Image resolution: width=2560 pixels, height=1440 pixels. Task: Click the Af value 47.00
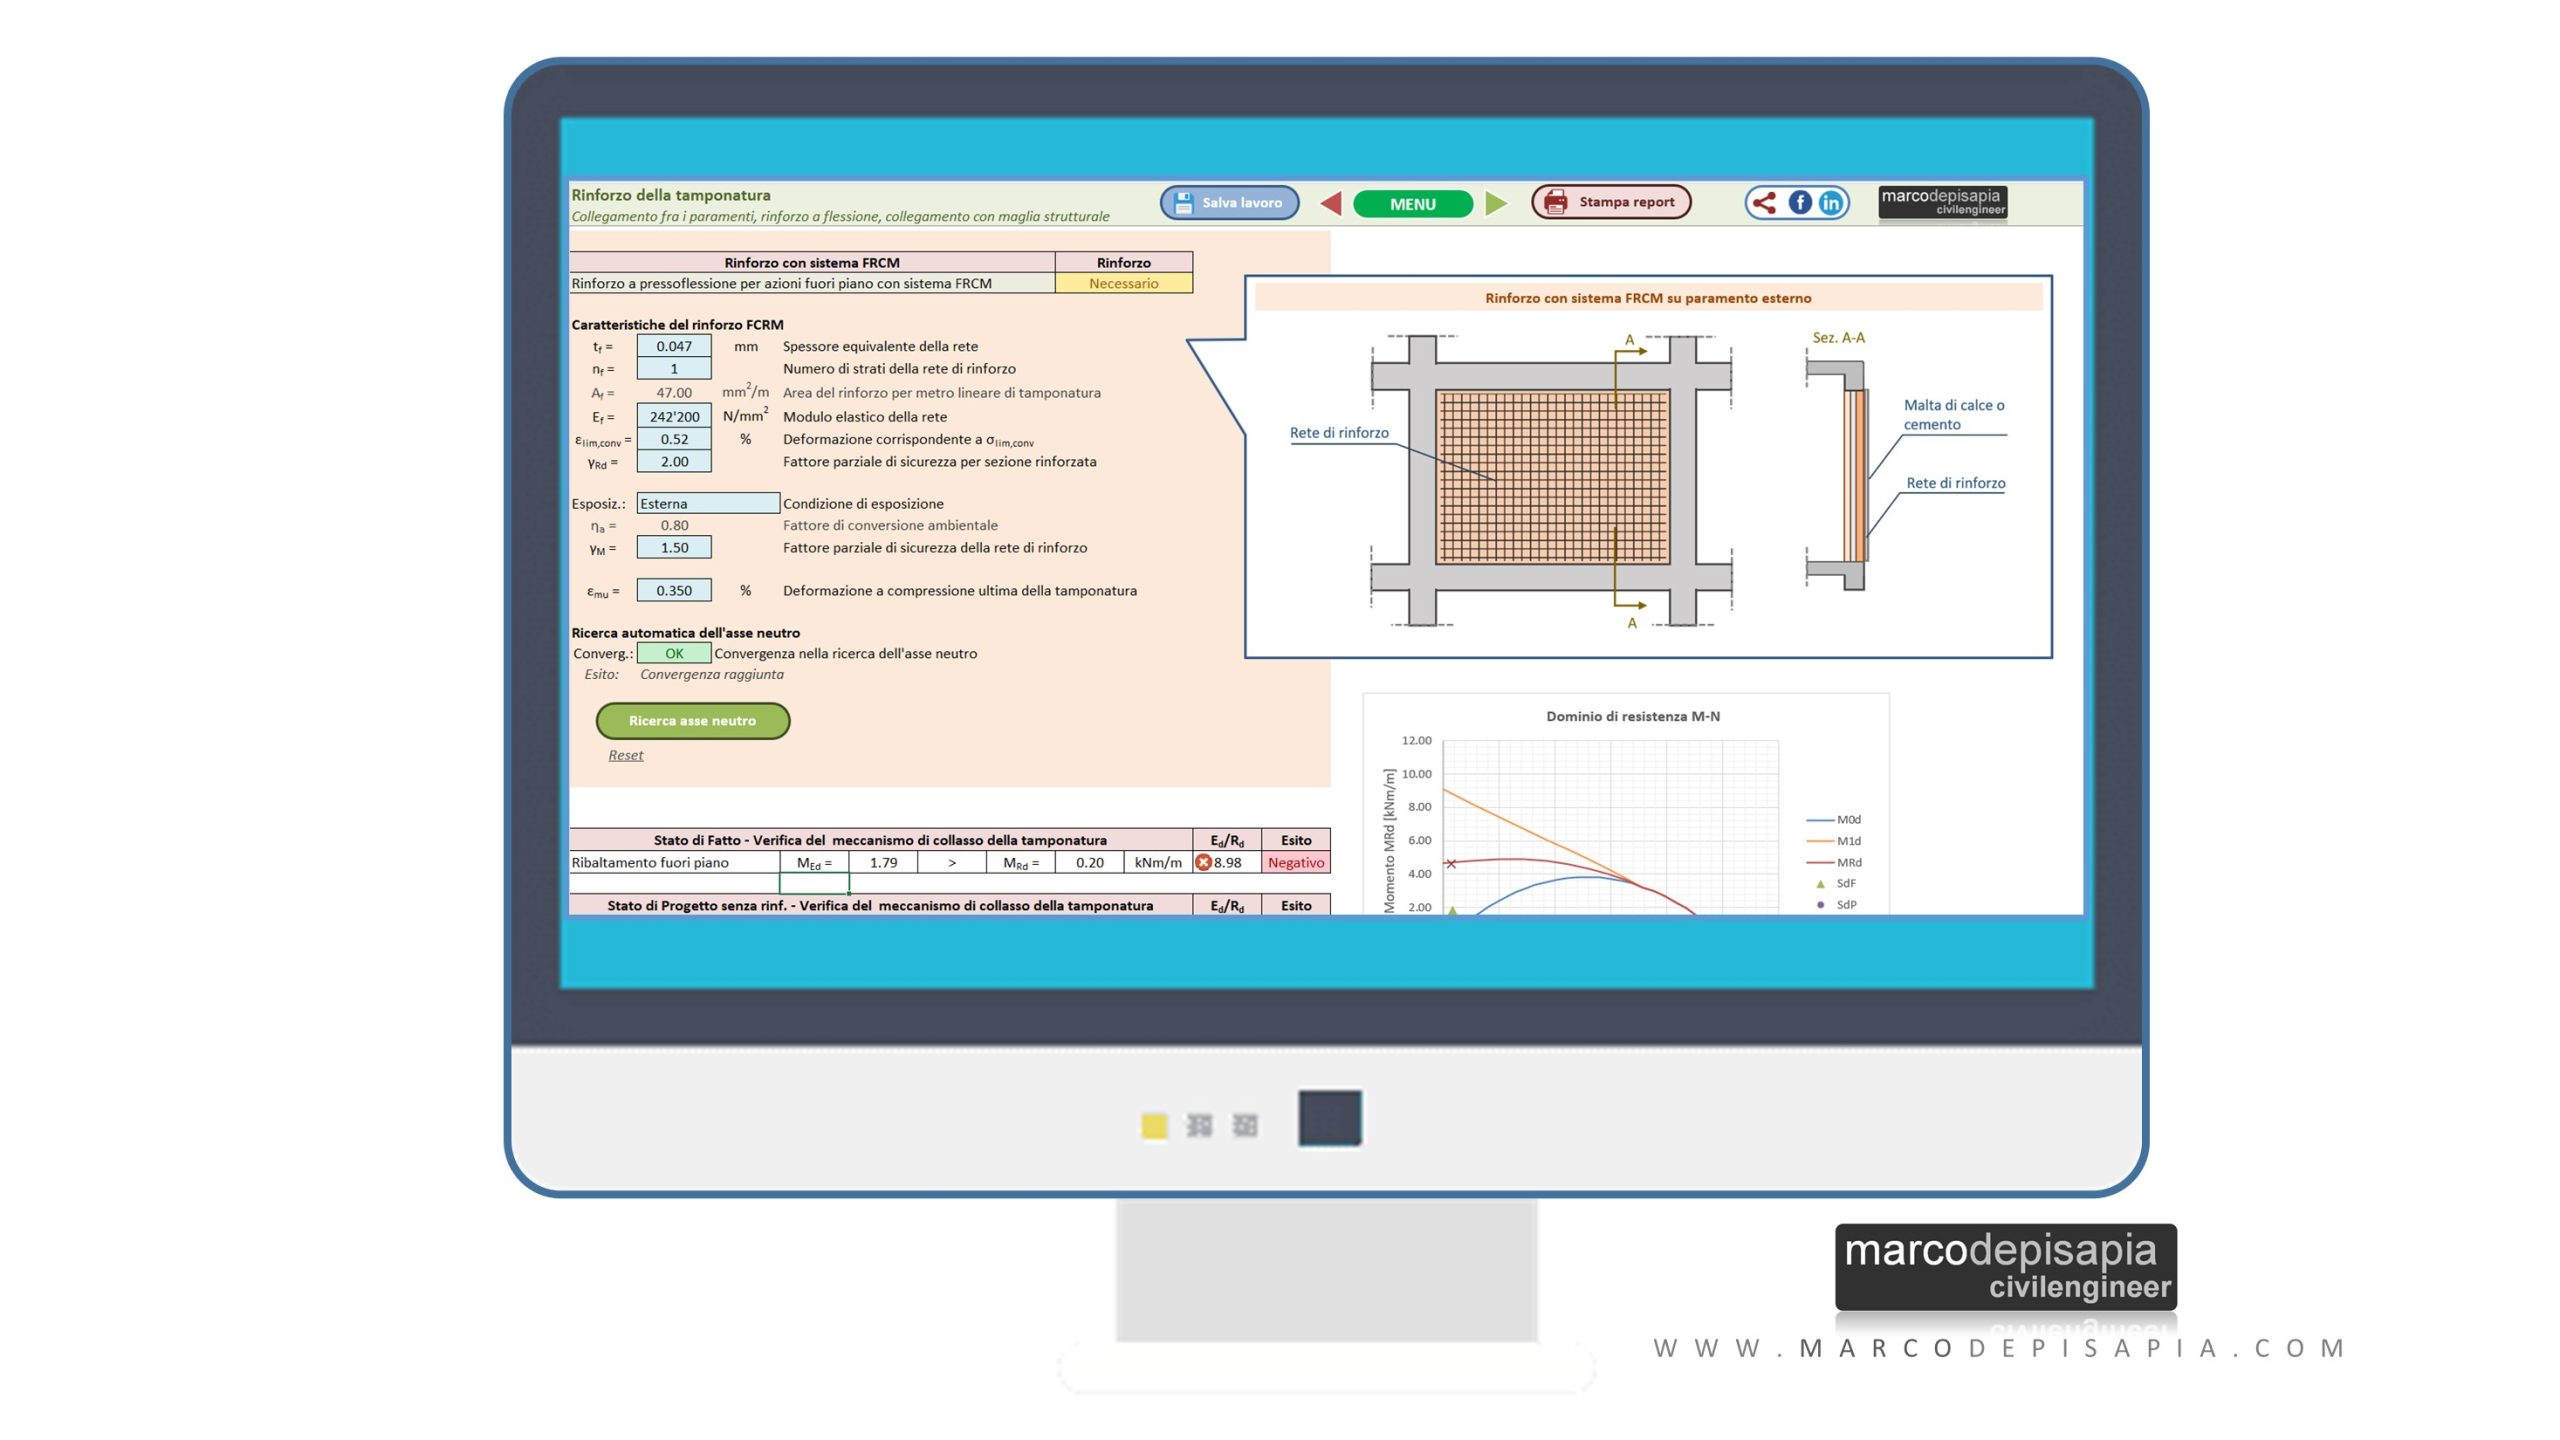pyautogui.click(x=674, y=393)
